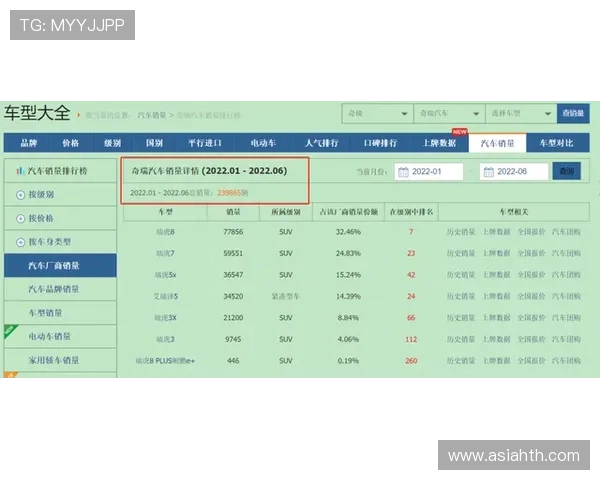600x480 pixels.
Task: Open the 瑞虎7 model link
Action: coord(165,253)
